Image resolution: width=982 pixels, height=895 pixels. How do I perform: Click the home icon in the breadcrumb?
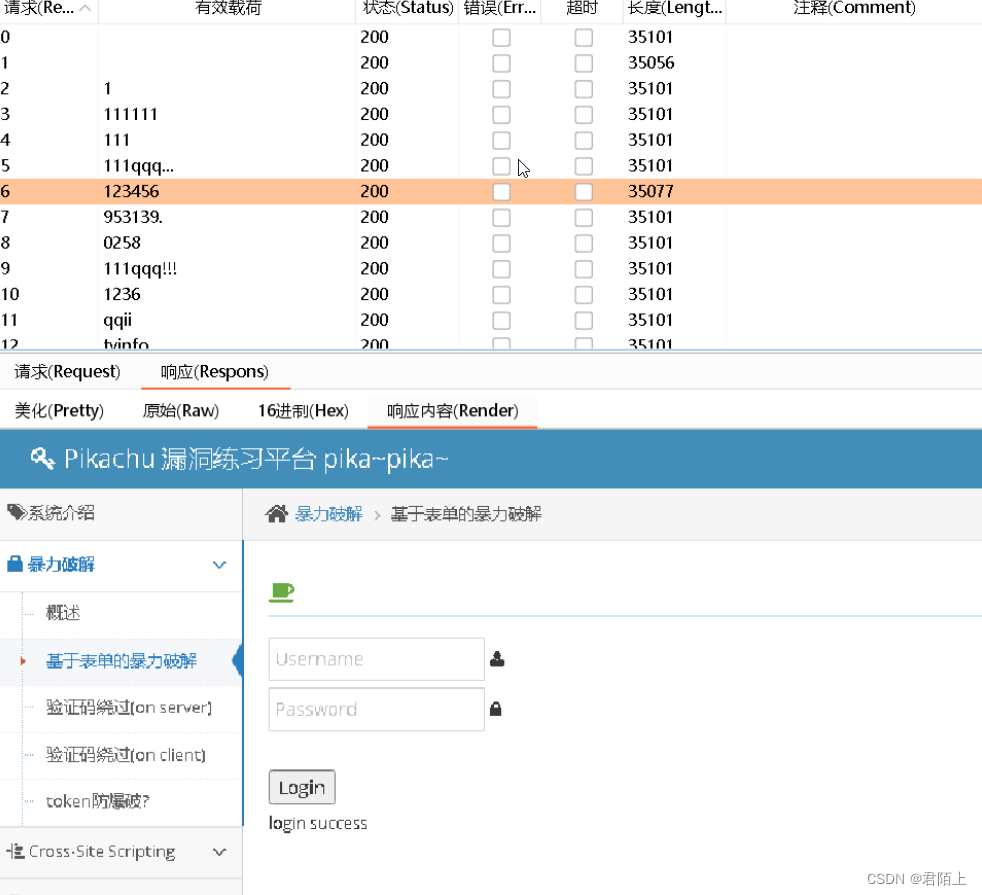click(x=276, y=514)
